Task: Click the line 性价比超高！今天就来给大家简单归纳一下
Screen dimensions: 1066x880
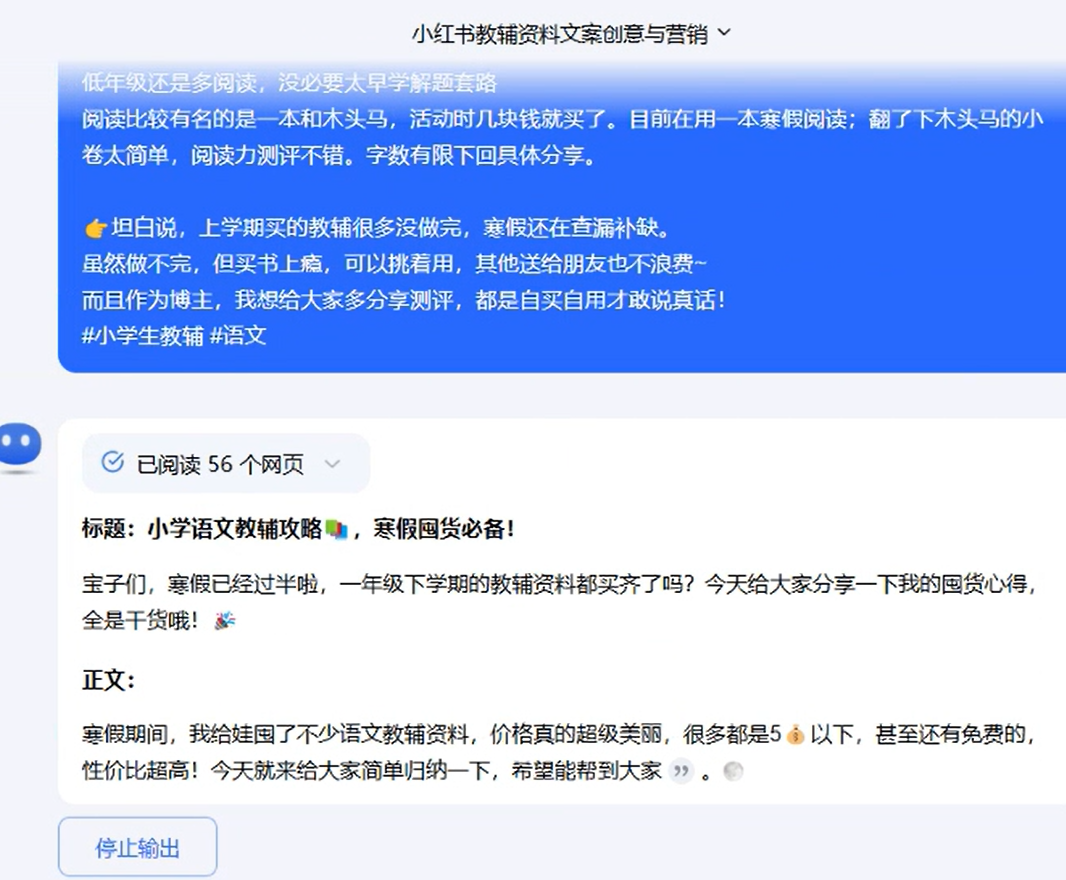Action: click(x=372, y=771)
